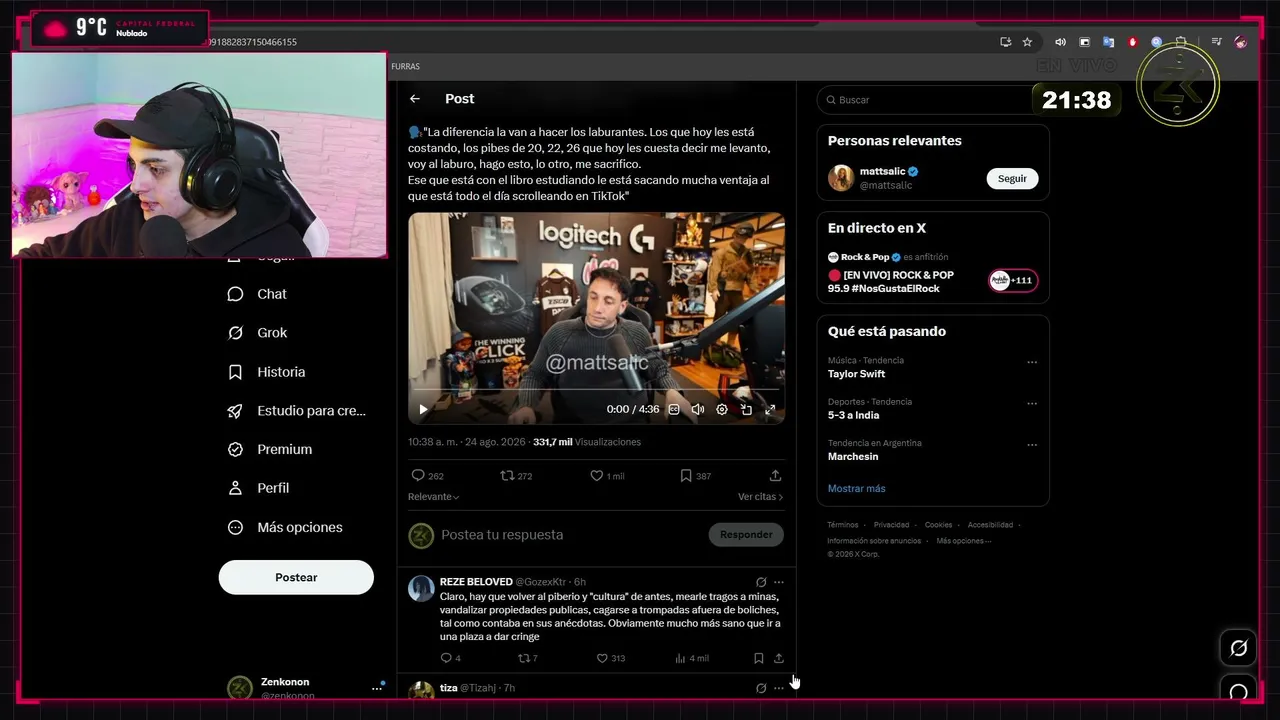Click the browser install app icon

1005,42
